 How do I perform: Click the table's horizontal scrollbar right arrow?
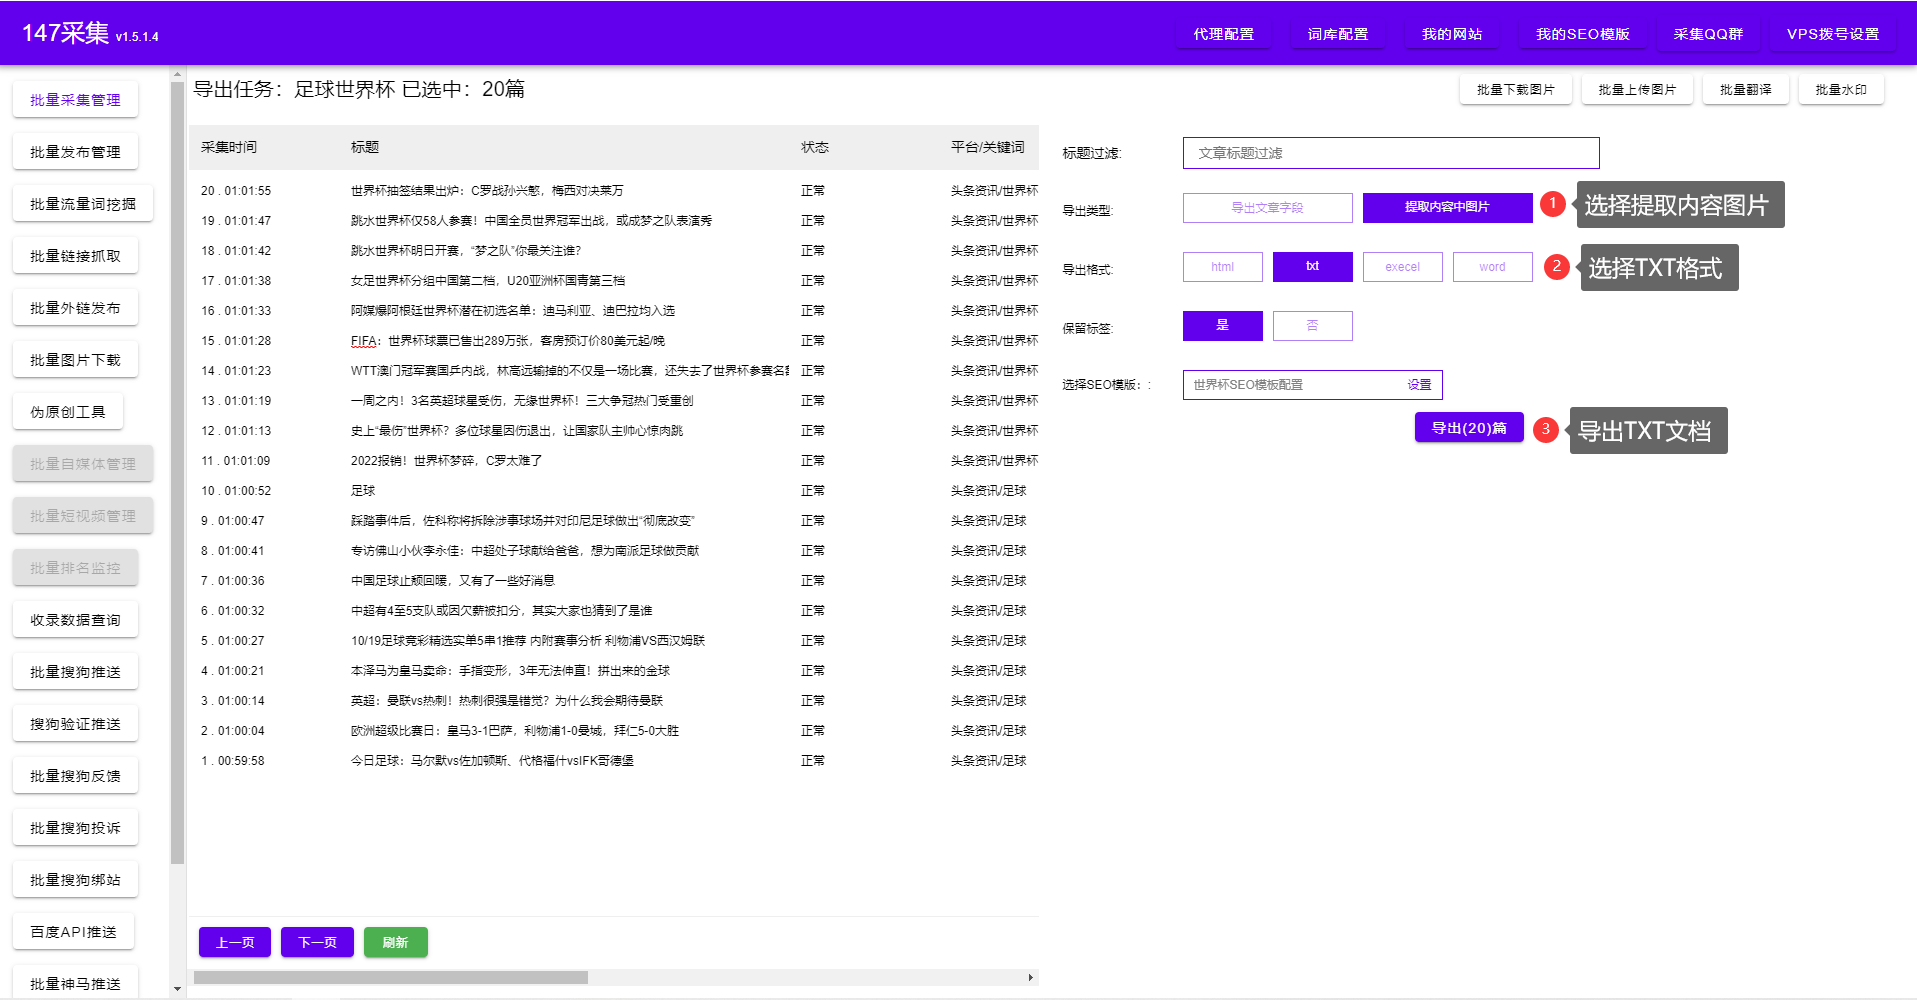1030,977
